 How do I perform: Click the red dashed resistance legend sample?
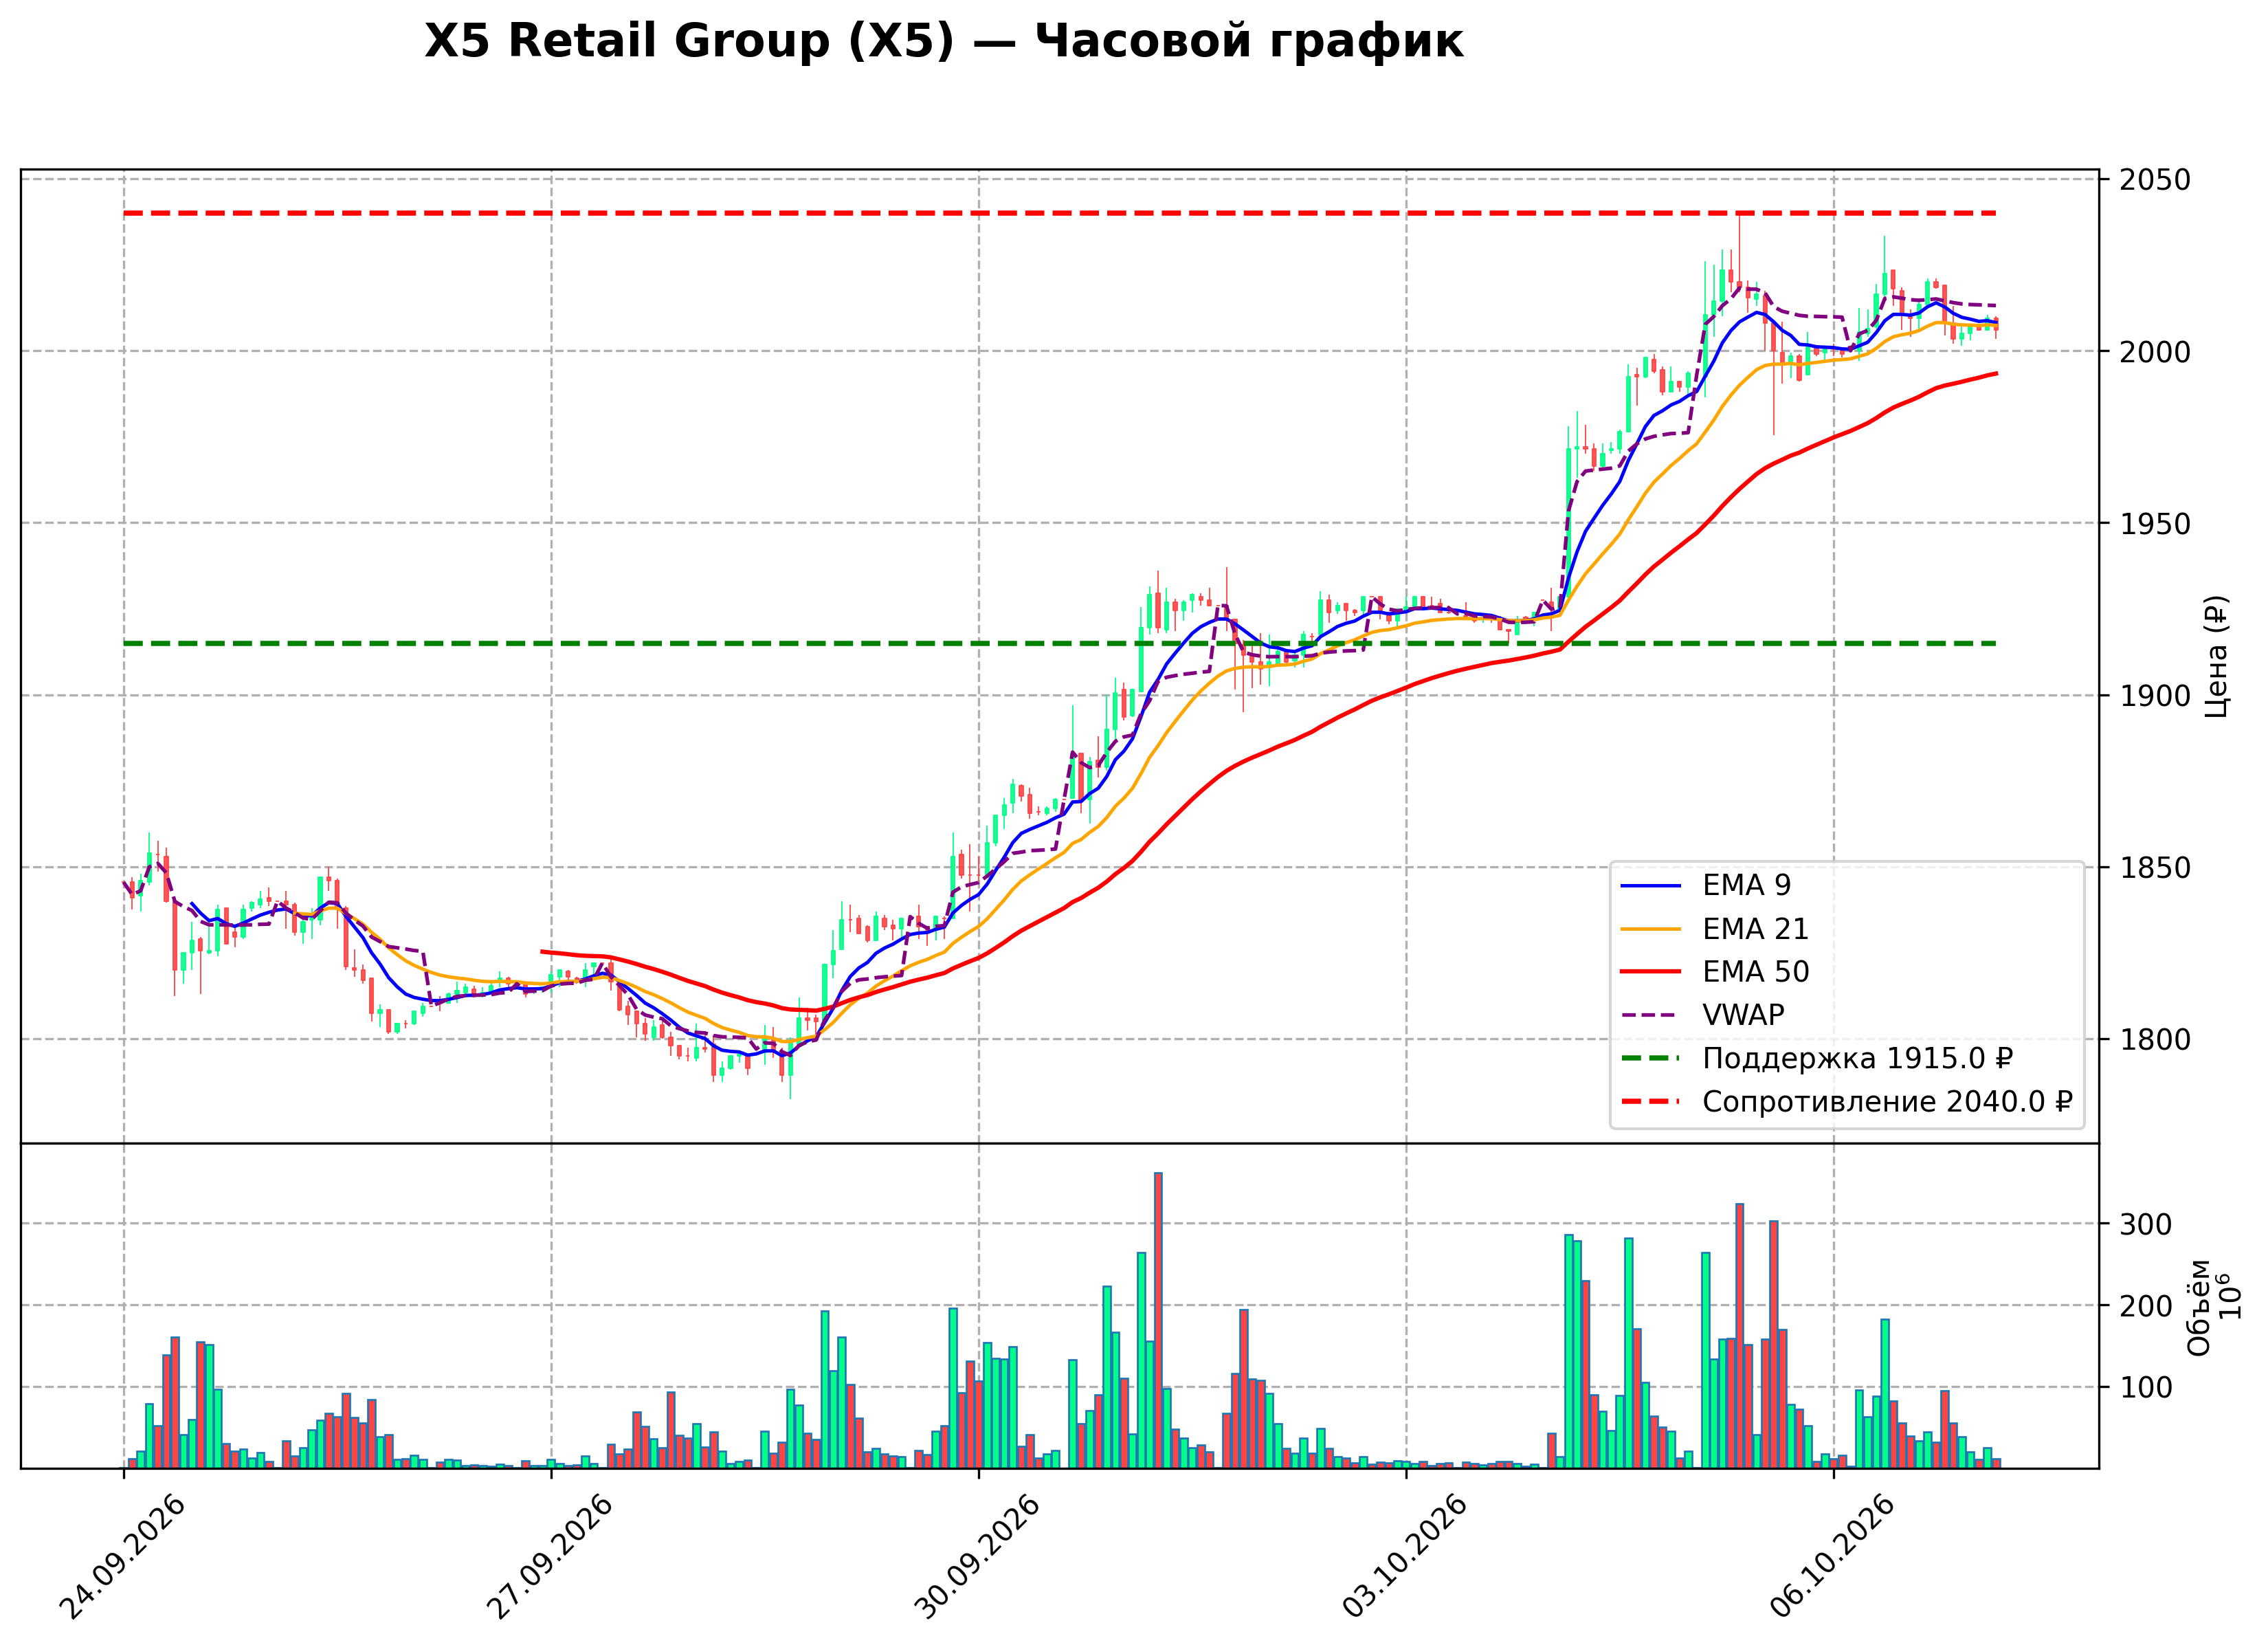click(x=1650, y=1102)
